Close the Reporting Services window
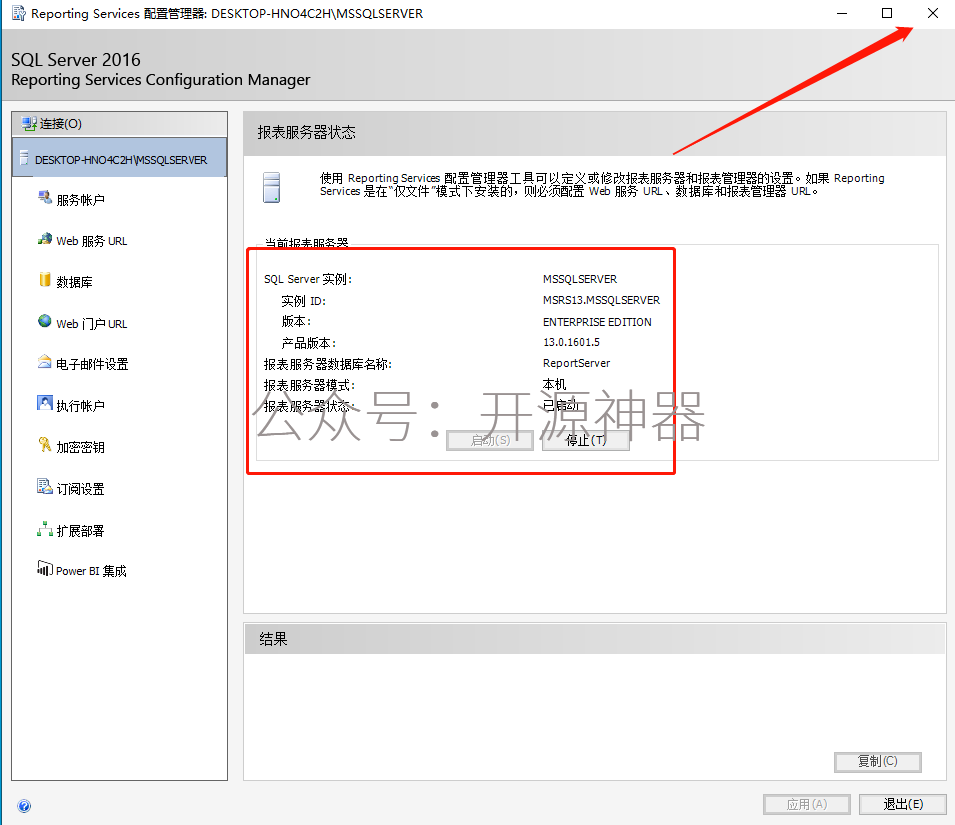 pyautogui.click(x=932, y=13)
